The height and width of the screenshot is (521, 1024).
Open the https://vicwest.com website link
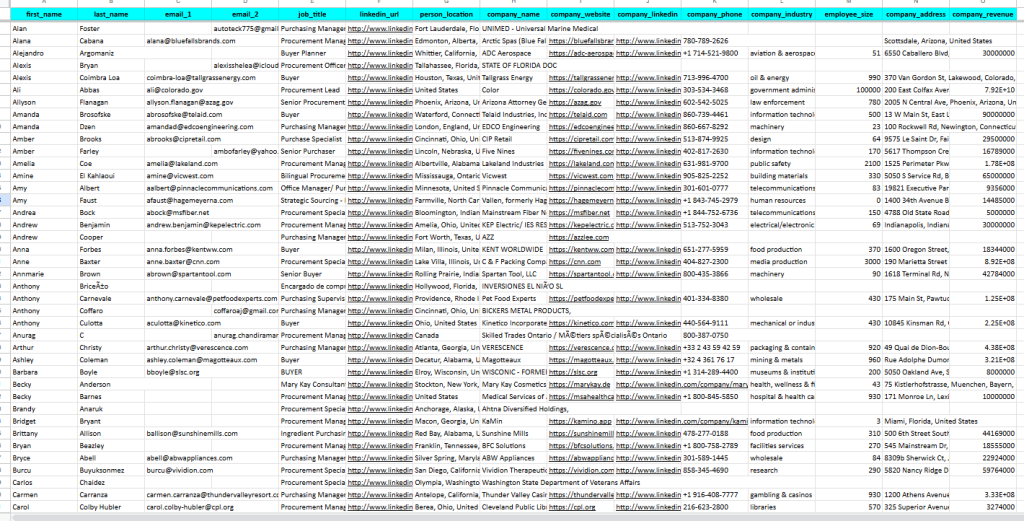(581, 176)
